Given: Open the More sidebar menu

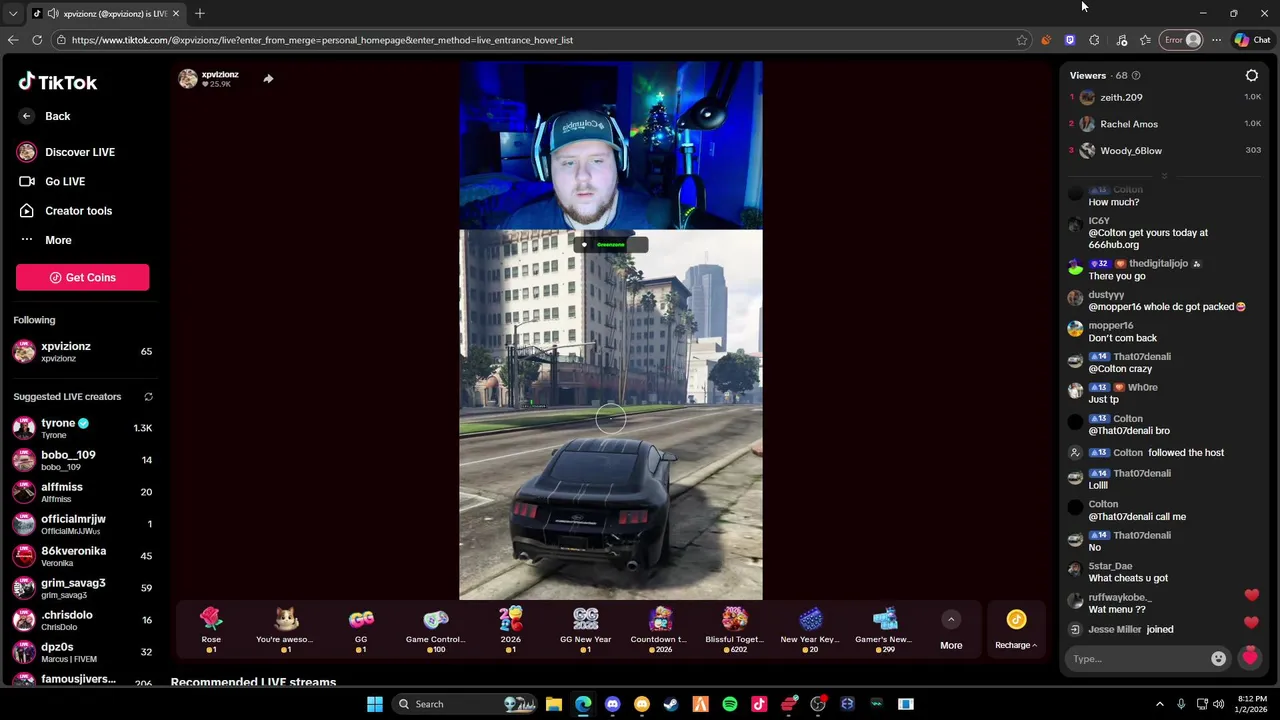Looking at the screenshot, I should point(45,240).
